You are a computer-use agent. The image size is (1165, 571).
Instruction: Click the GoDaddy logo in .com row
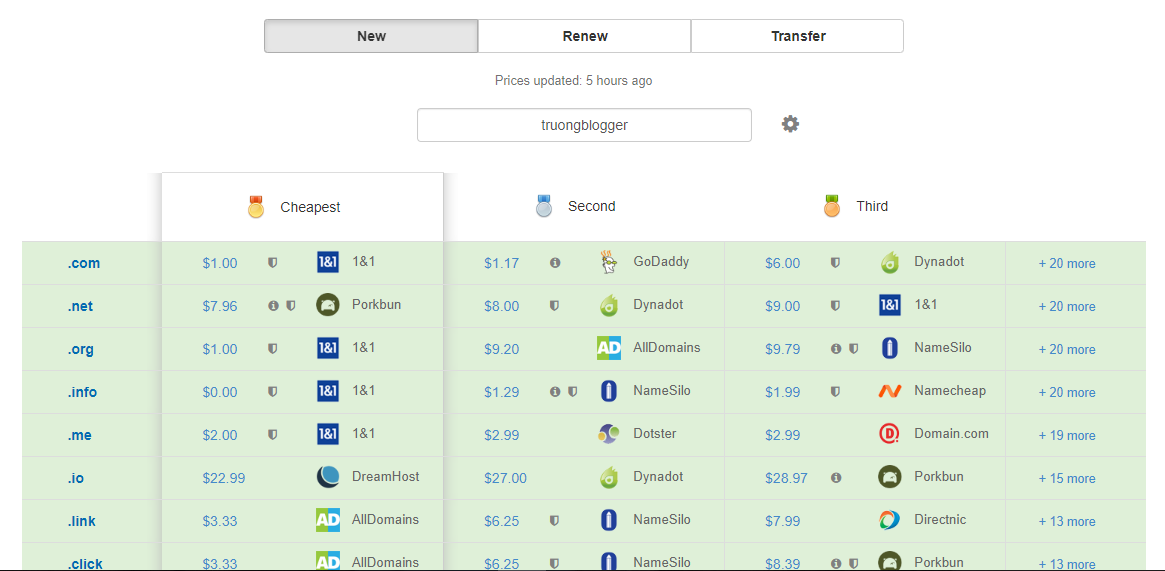coord(609,262)
